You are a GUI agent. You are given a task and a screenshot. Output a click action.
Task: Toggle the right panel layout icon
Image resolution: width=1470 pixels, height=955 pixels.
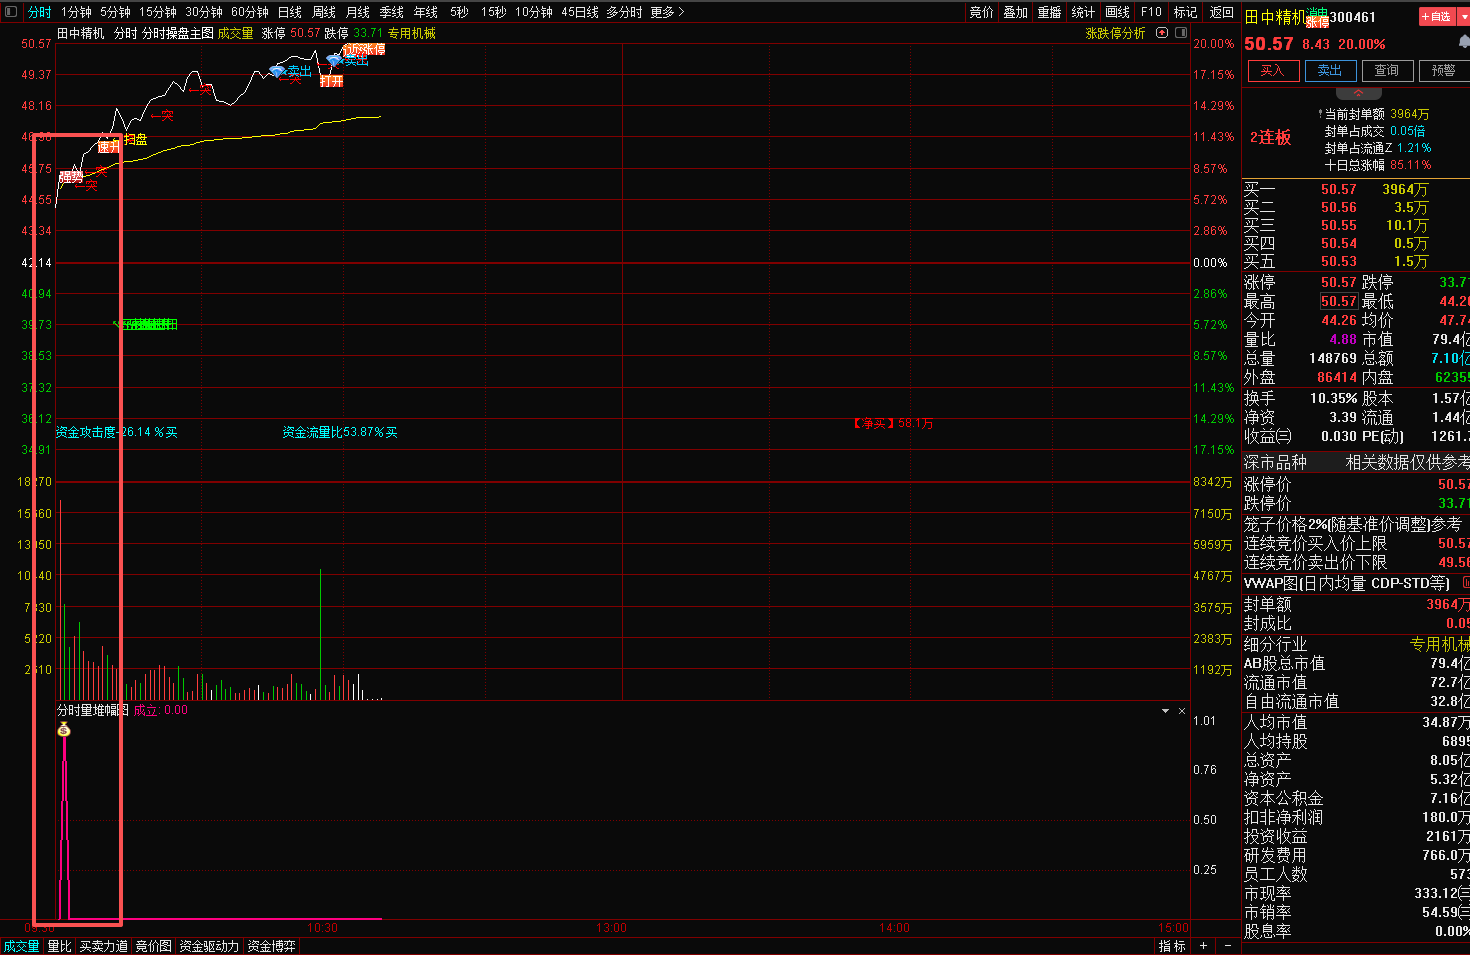pyautogui.click(x=1180, y=33)
